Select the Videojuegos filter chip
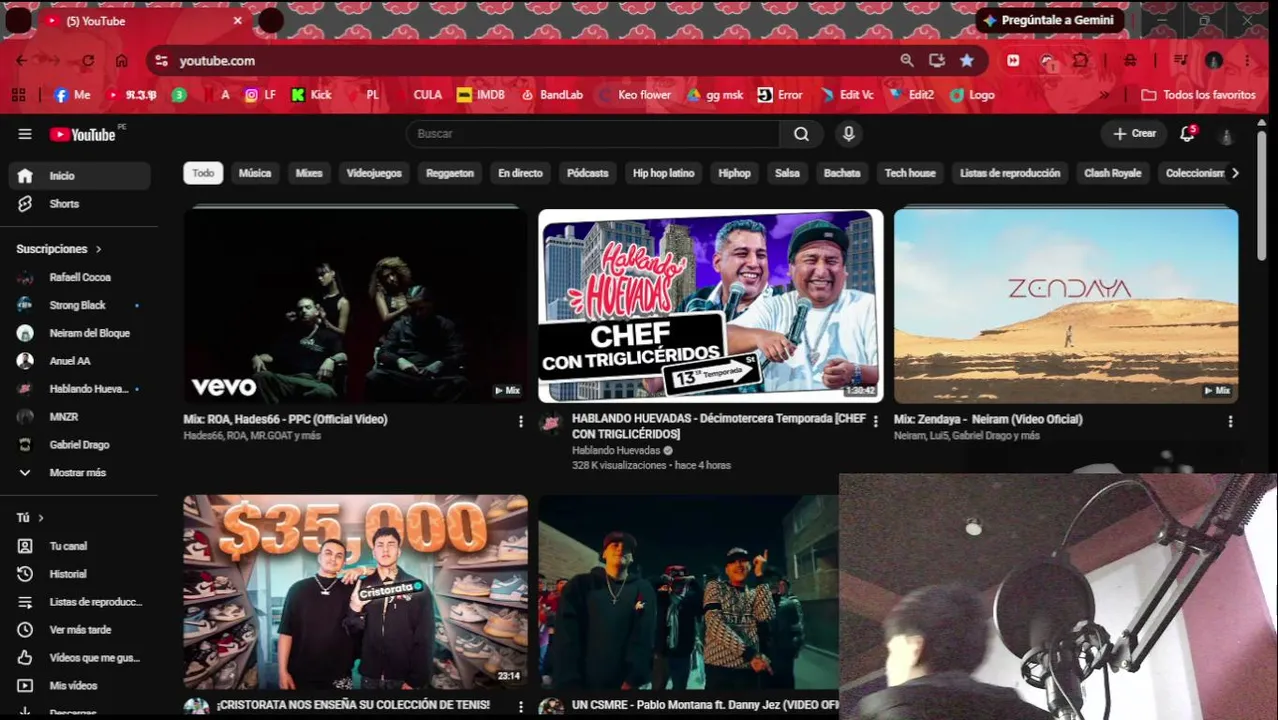The width and height of the screenshot is (1278, 720). 374,173
